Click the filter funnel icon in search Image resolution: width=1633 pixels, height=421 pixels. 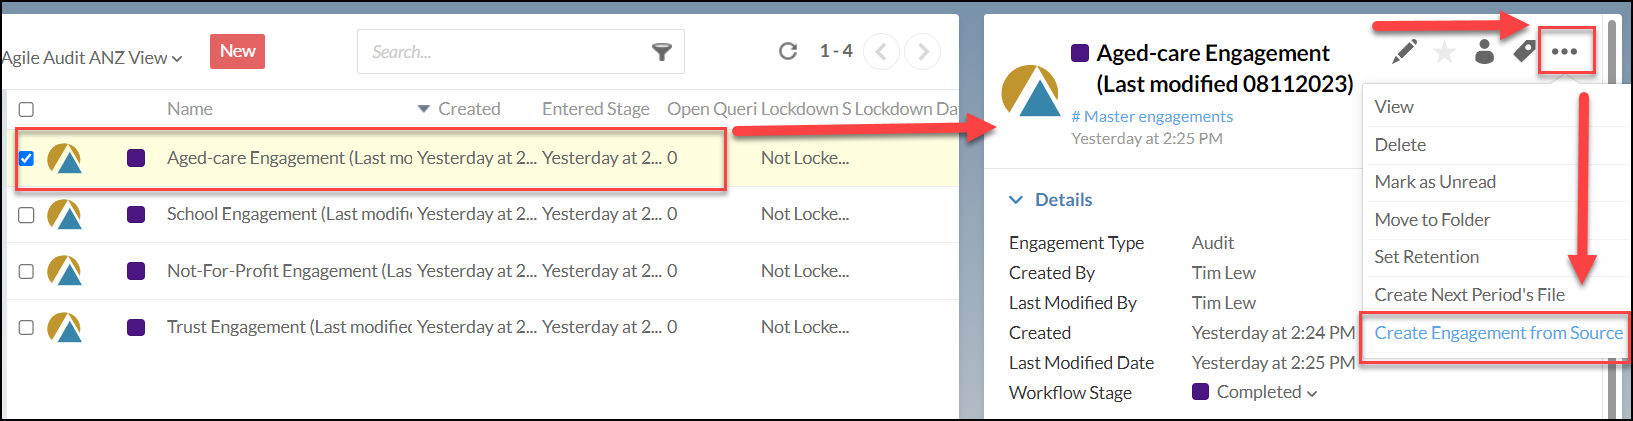pyautogui.click(x=661, y=52)
